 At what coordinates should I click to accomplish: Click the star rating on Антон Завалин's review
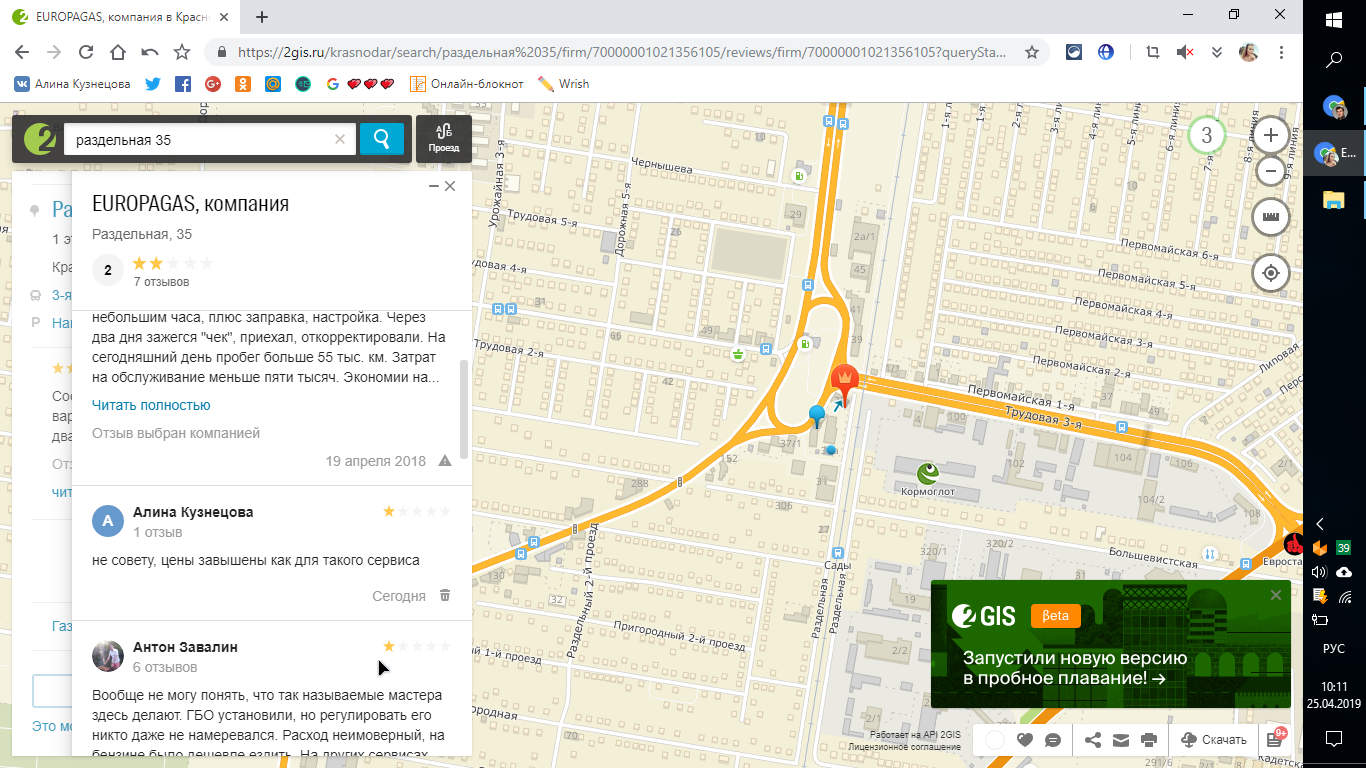point(417,646)
